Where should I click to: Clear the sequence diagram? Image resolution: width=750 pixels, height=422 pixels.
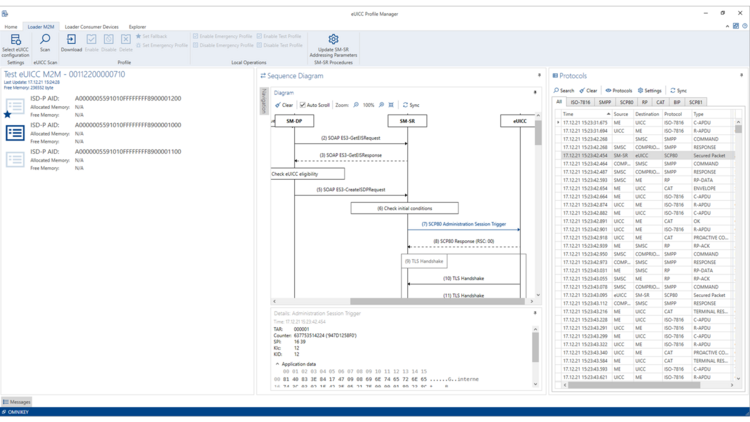(284, 105)
